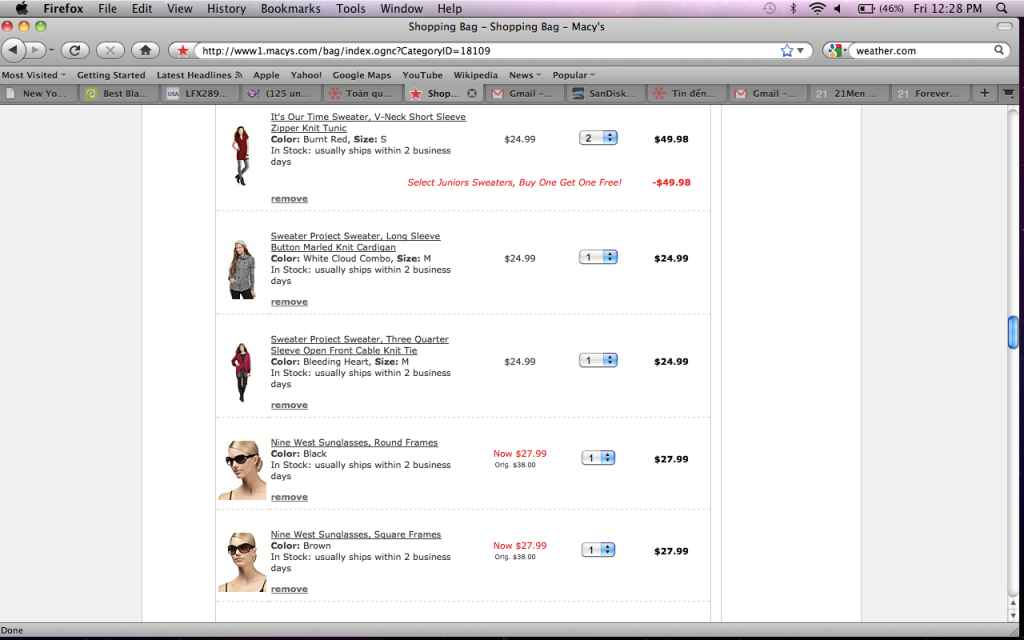Open quantity dropdown for Zipper Knit Tunic
The height and width of the screenshot is (640, 1024).
598,138
